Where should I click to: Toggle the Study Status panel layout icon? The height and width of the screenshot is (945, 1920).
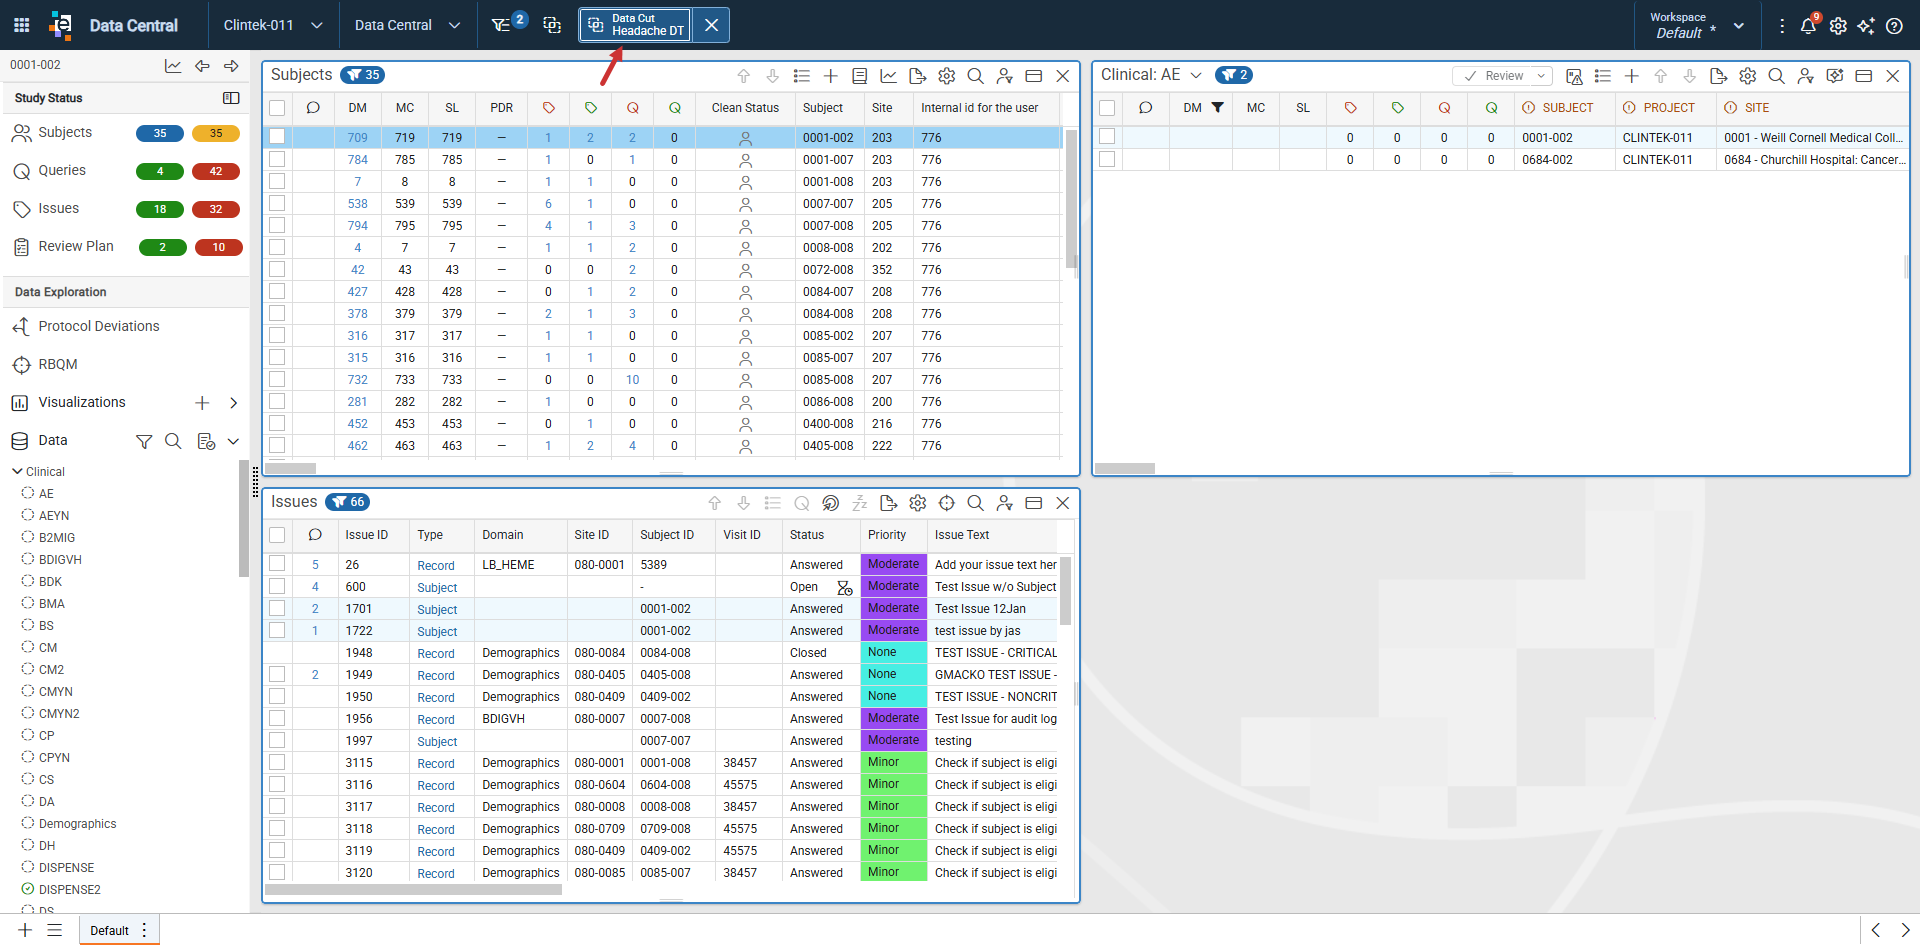231,98
